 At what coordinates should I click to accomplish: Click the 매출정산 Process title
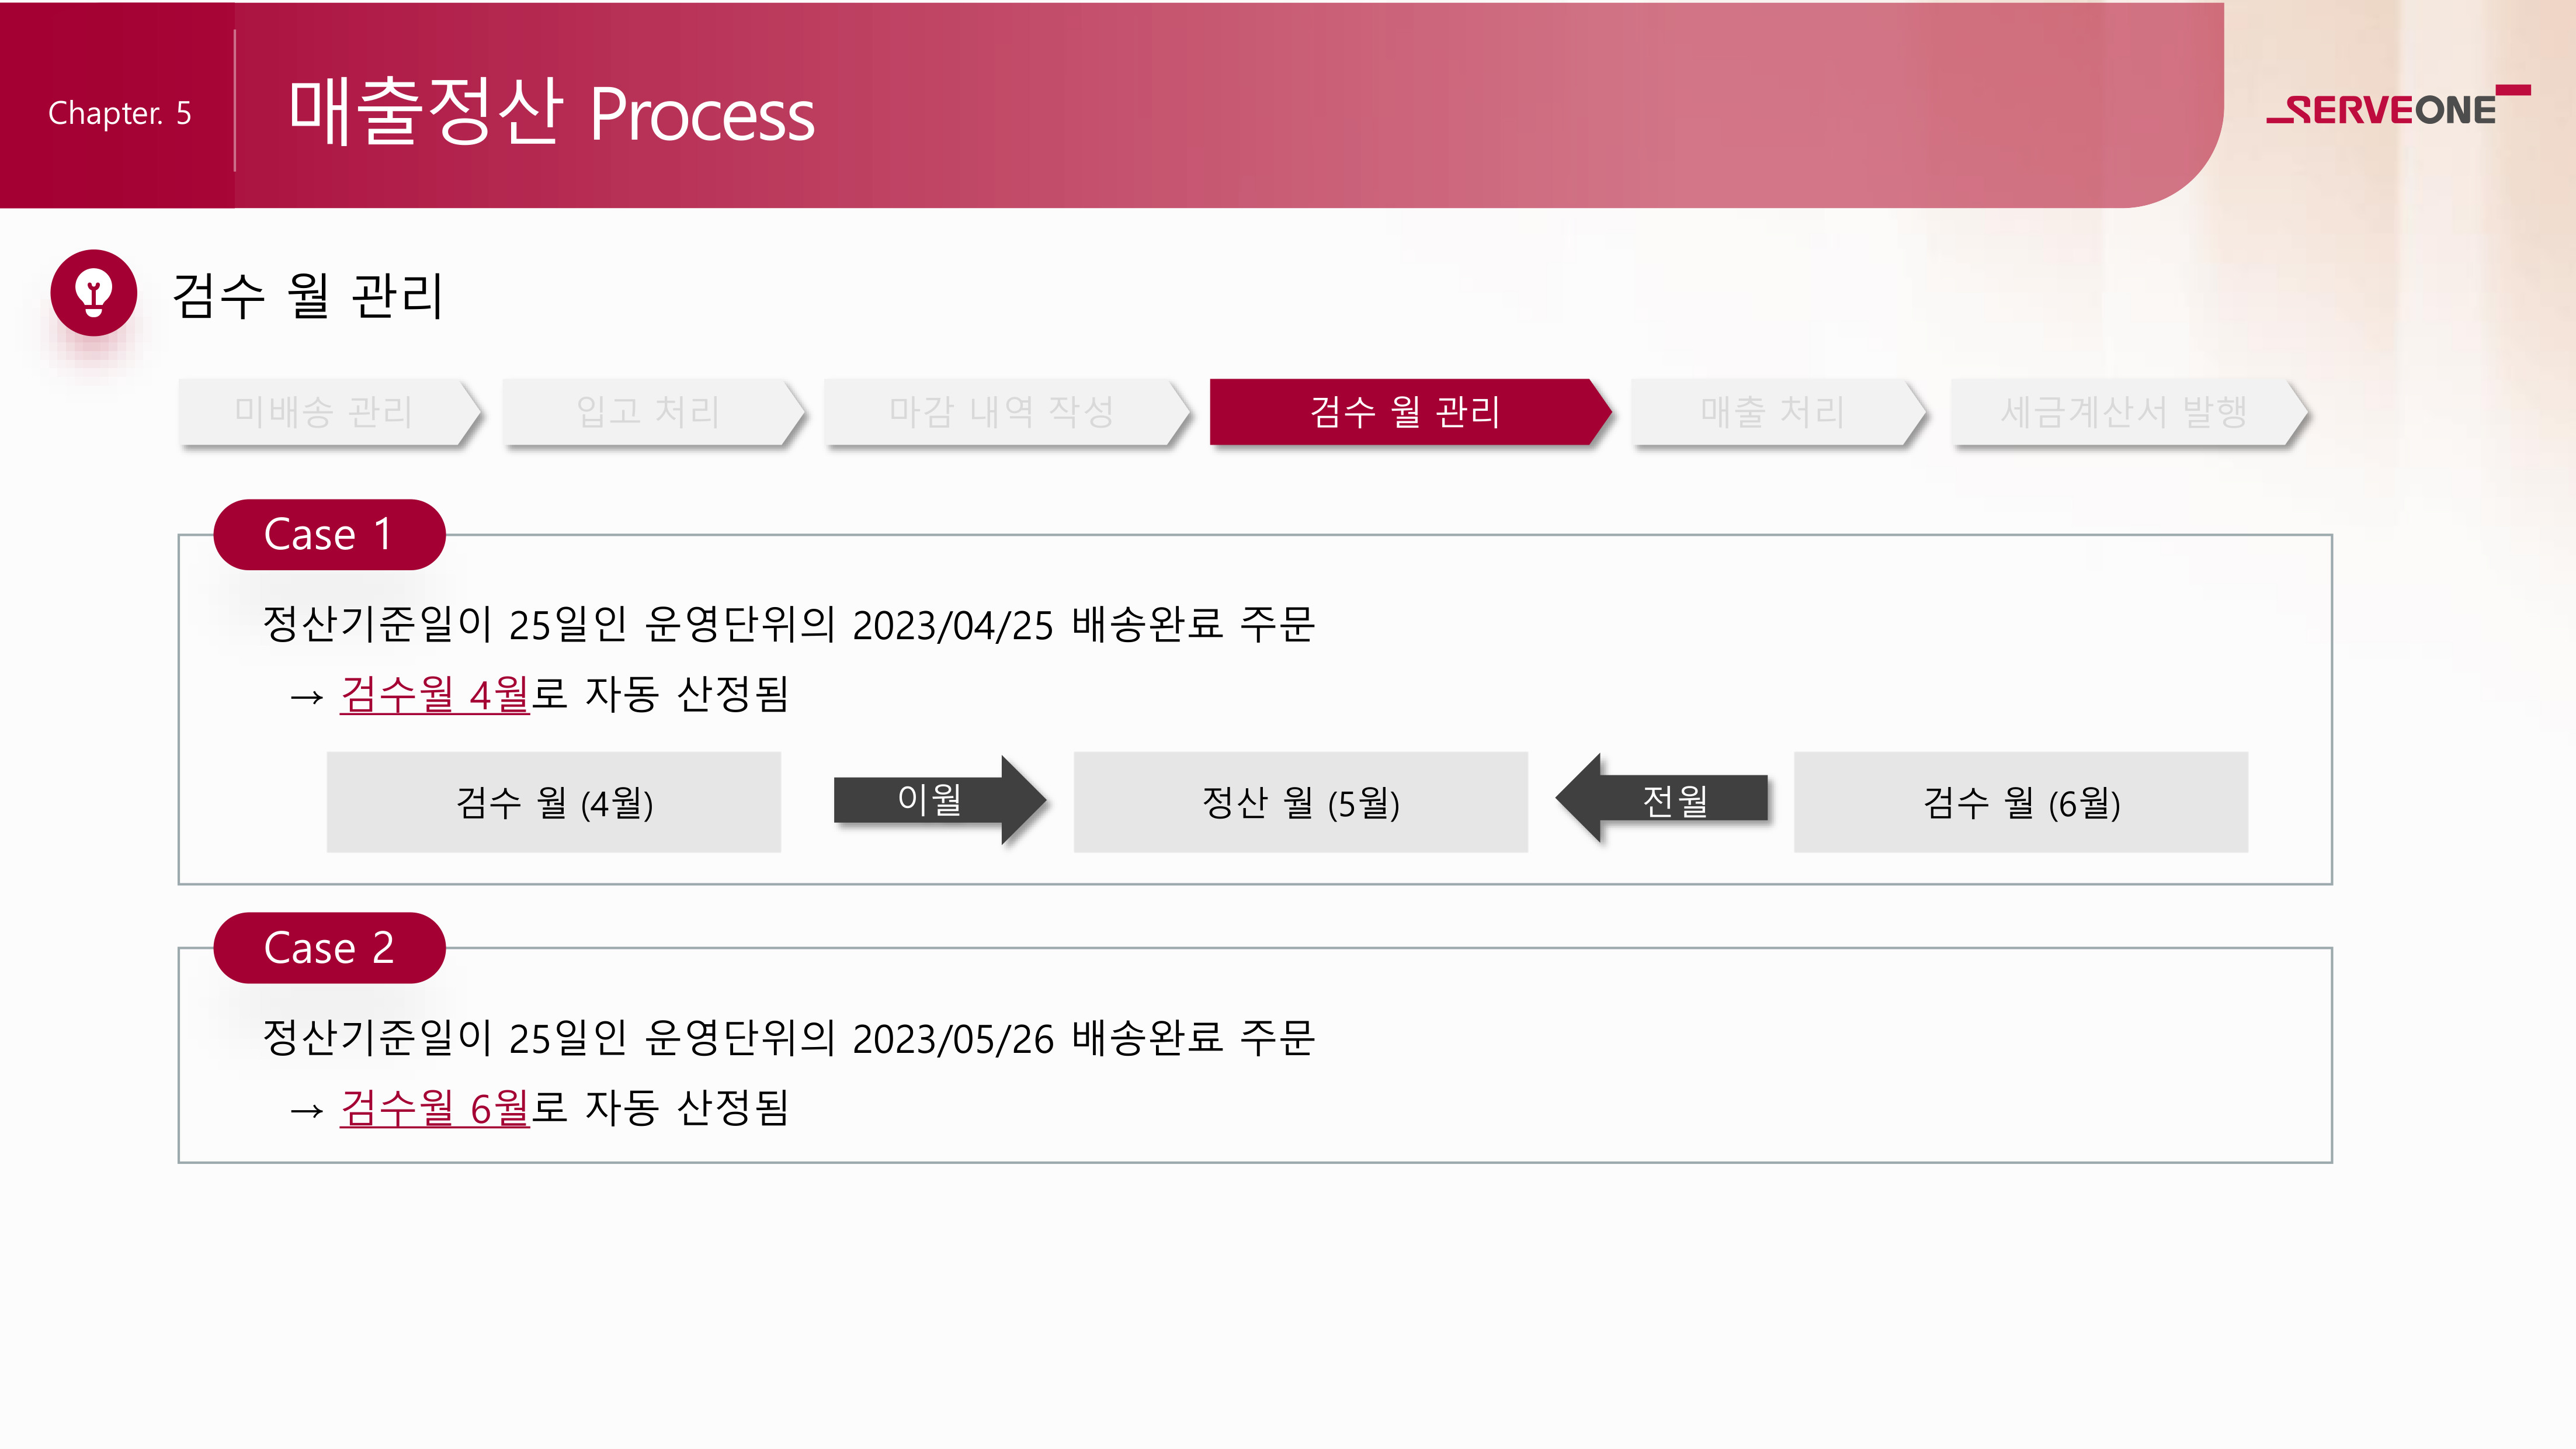tap(551, 113)
